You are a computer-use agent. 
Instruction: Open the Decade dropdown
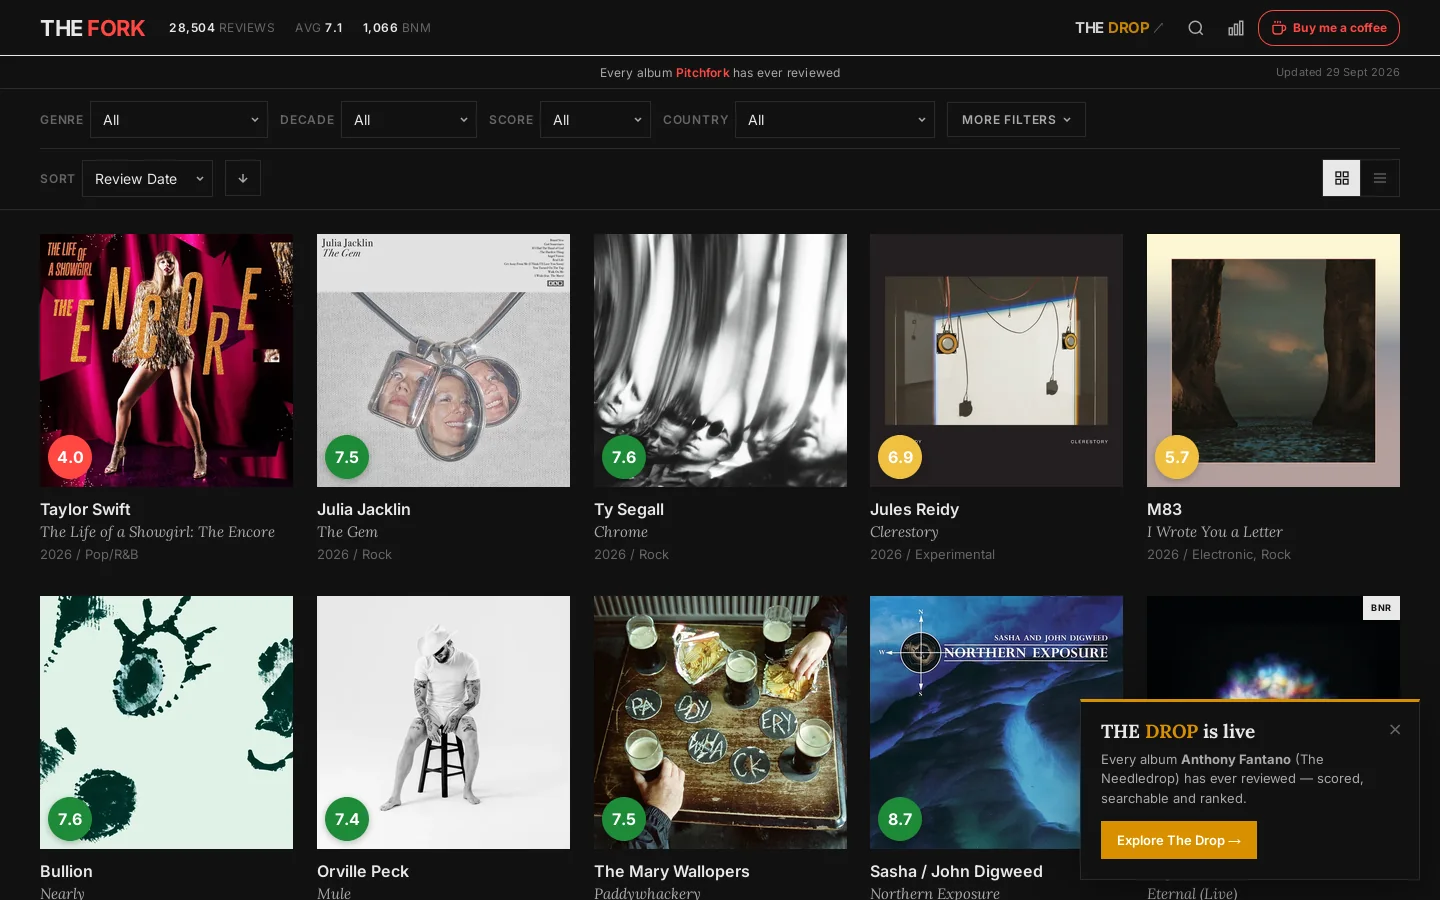409,120
